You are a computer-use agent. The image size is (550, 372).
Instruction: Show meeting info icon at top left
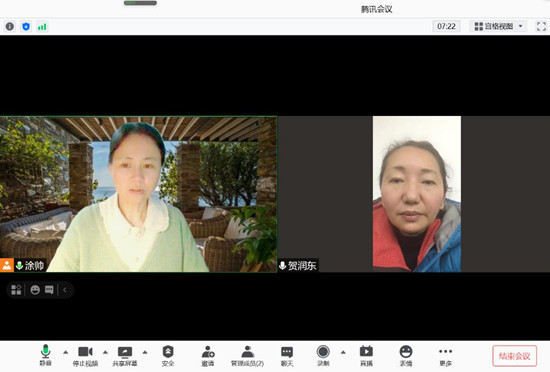(10, 26)
